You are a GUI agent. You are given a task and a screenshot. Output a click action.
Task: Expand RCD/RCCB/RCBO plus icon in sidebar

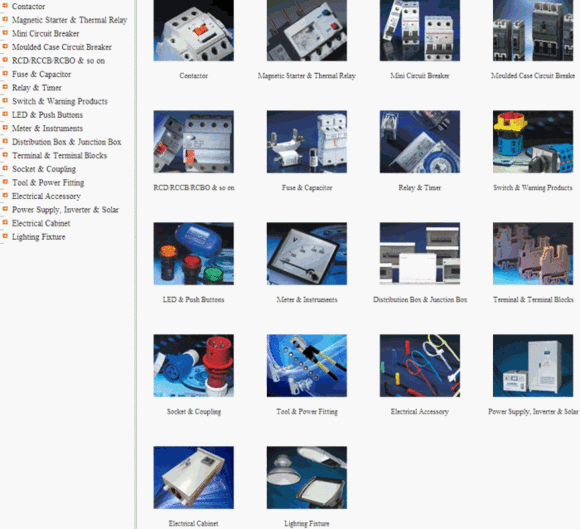coord(5,60)
